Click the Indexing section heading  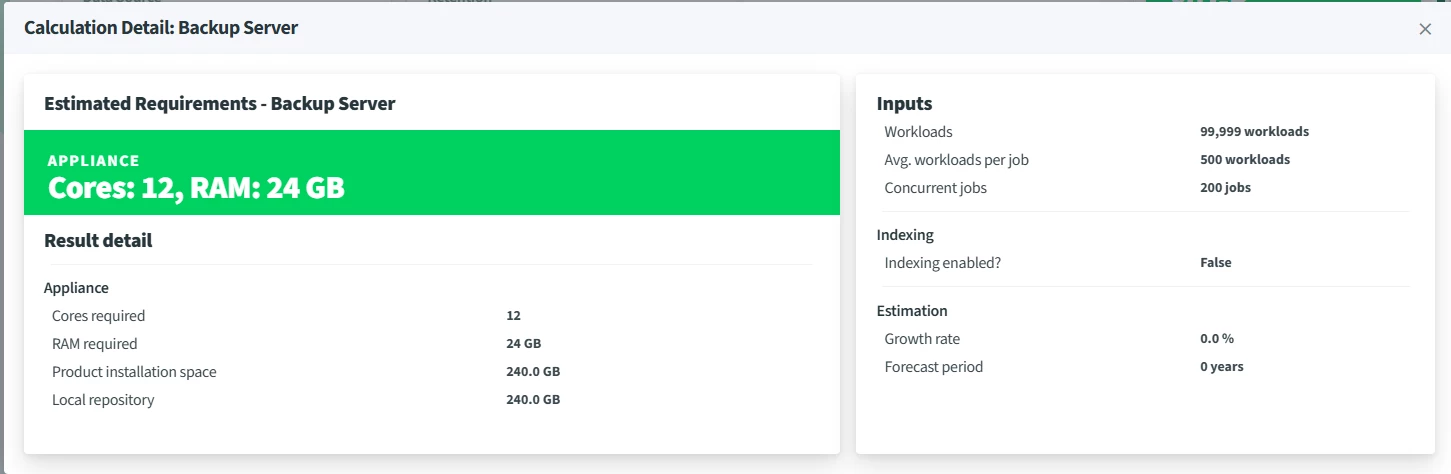[x=905, y=235]
